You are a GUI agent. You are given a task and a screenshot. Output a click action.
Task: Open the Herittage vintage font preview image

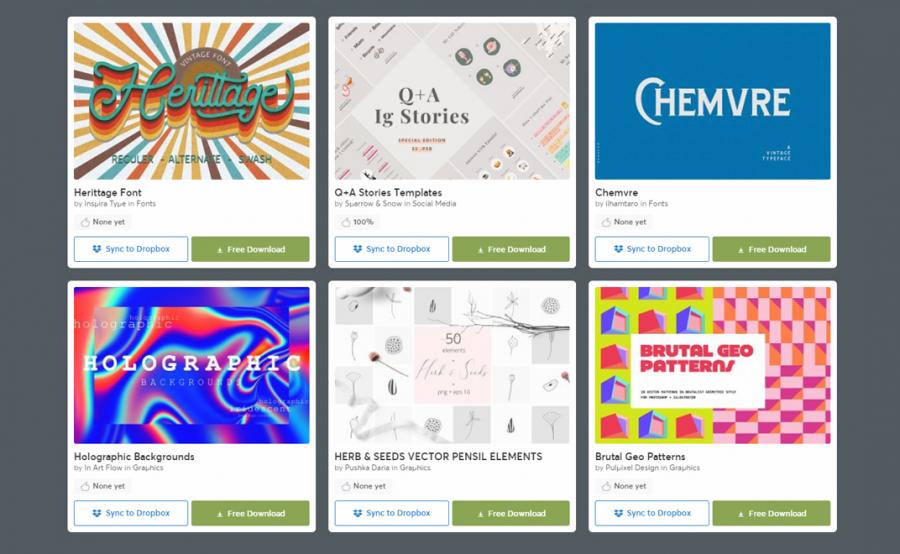tap(192, 101)
